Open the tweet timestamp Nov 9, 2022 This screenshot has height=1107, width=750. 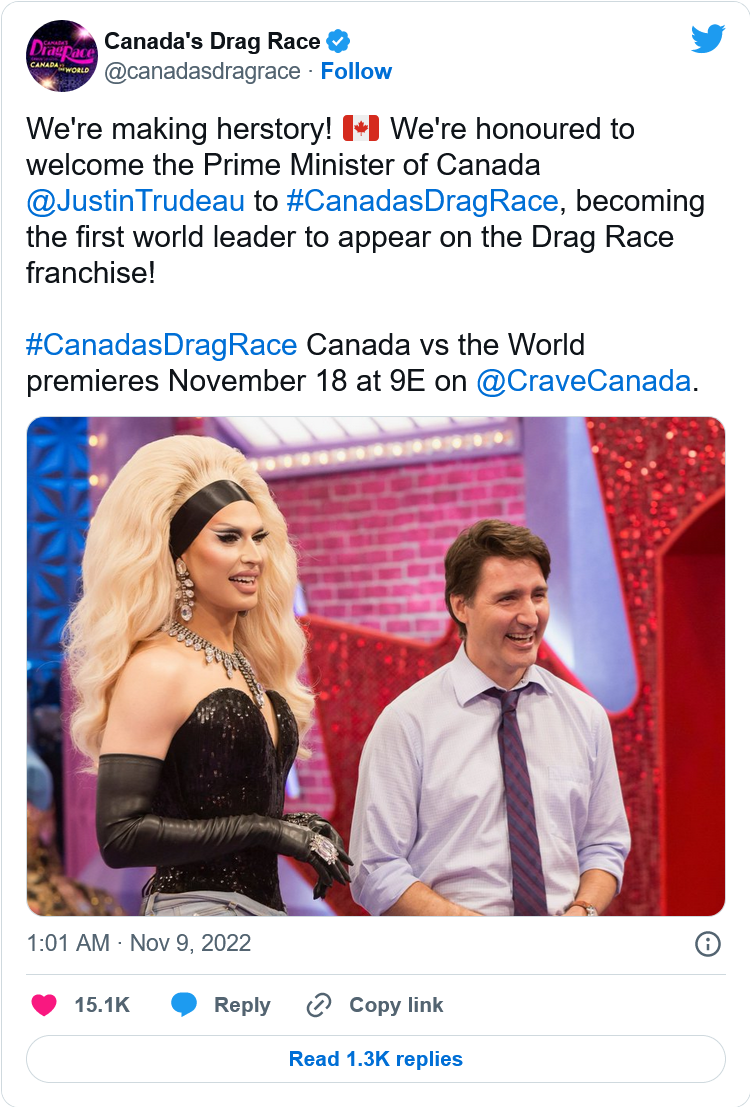point(138,943)
